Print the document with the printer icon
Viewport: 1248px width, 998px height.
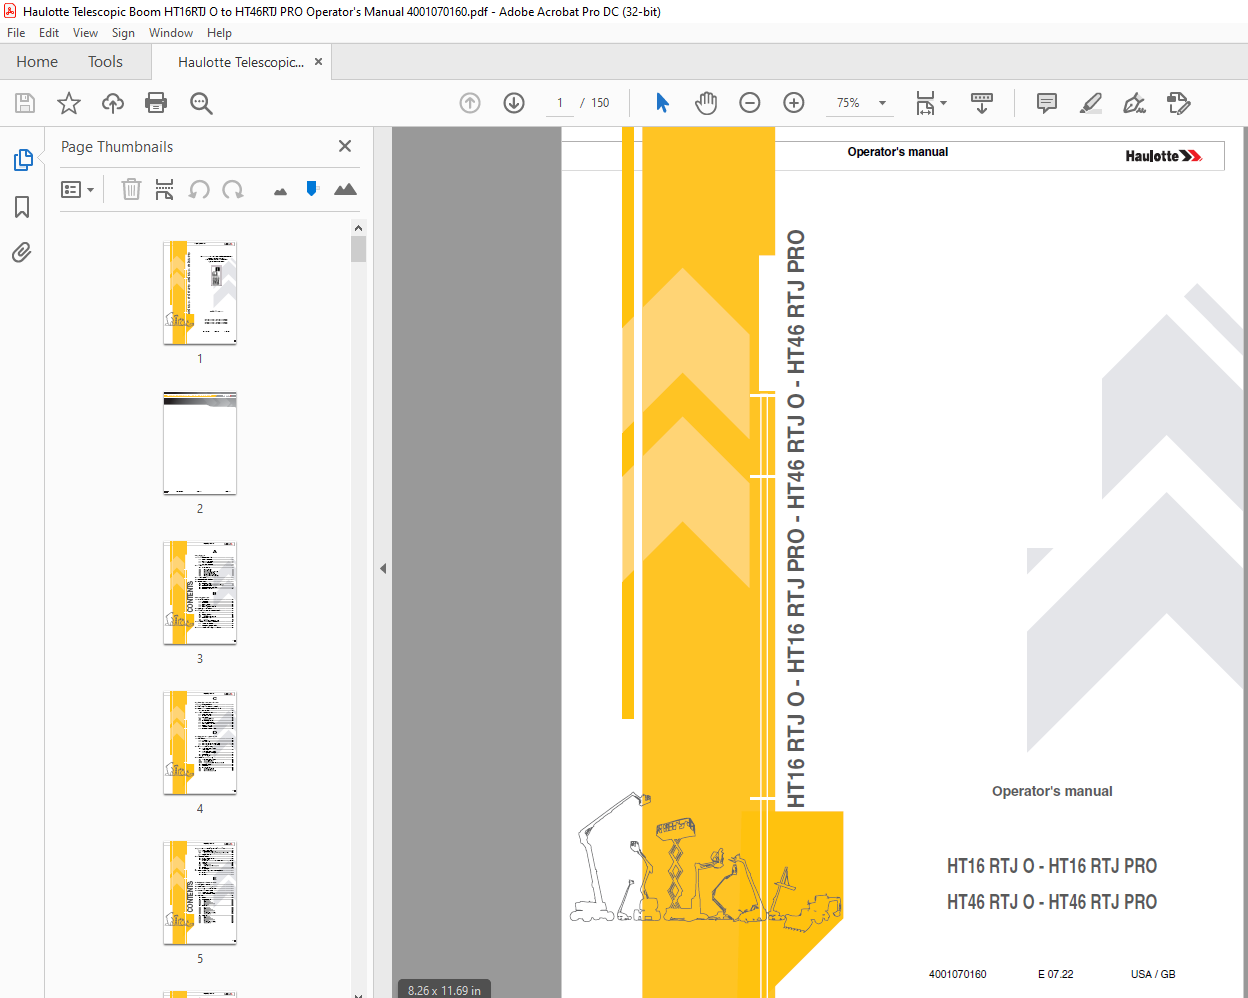pos(156,103)
